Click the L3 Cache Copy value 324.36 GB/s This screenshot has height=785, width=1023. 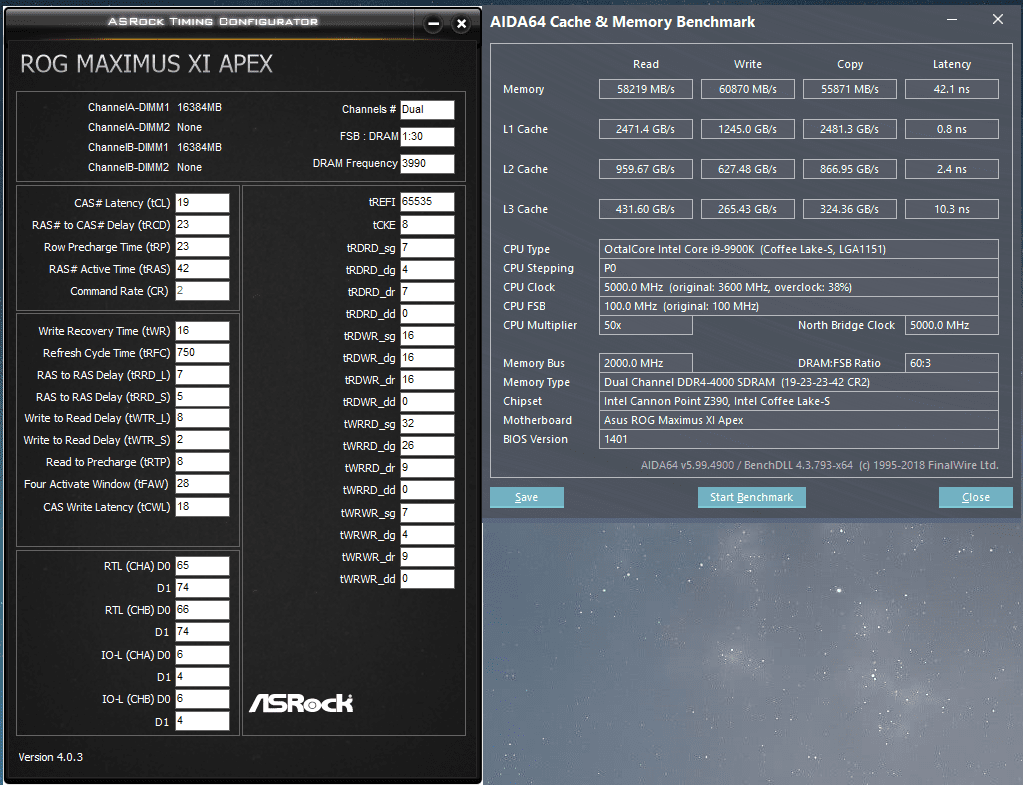coord(849,209)
